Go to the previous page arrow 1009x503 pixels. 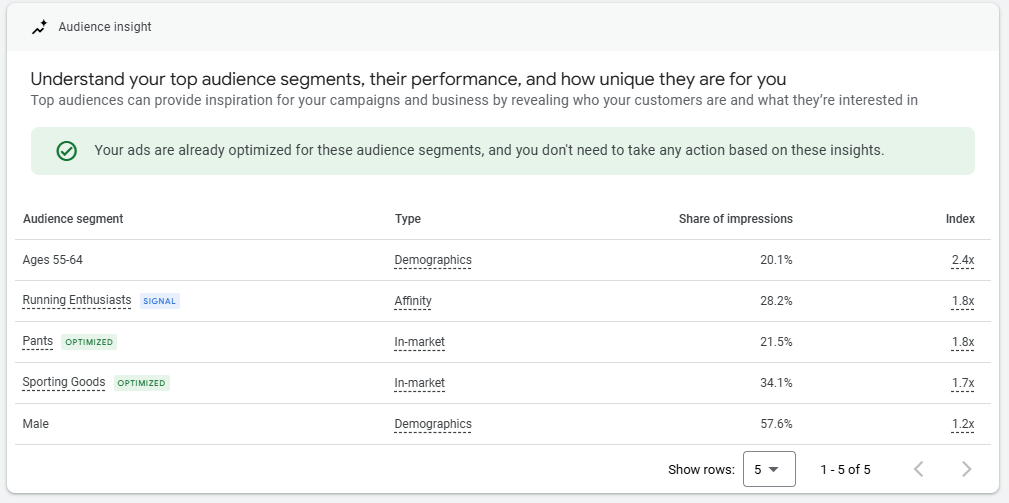coord(919,469)
